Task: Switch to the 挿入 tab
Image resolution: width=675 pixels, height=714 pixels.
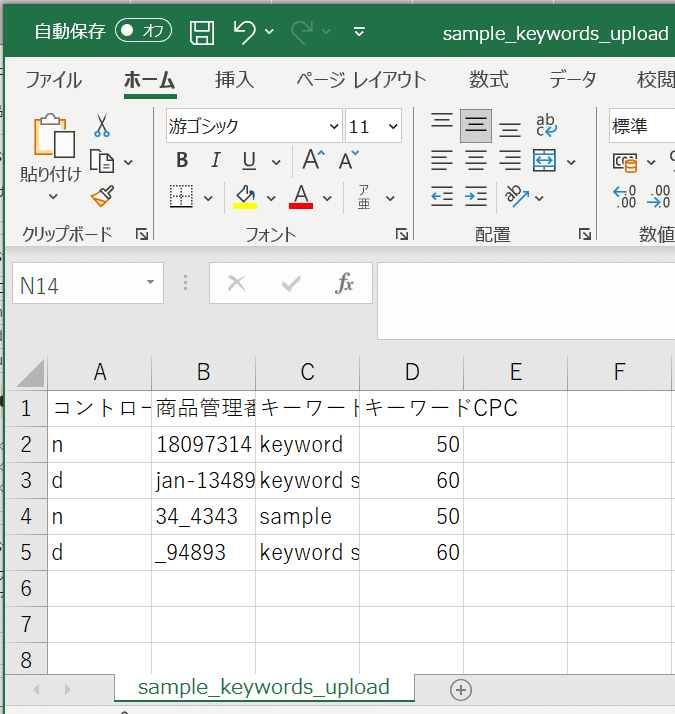Action: tap(235, 80)
